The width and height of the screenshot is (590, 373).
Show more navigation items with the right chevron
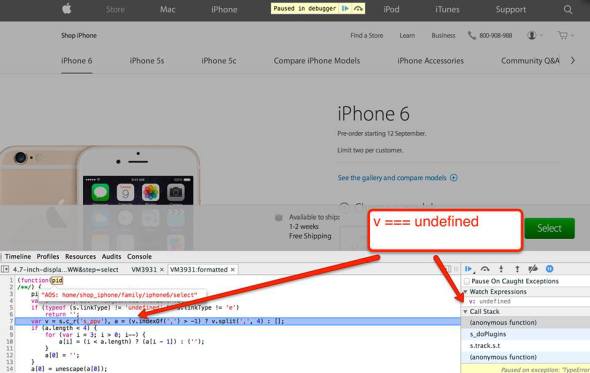[x=573, y=61]
